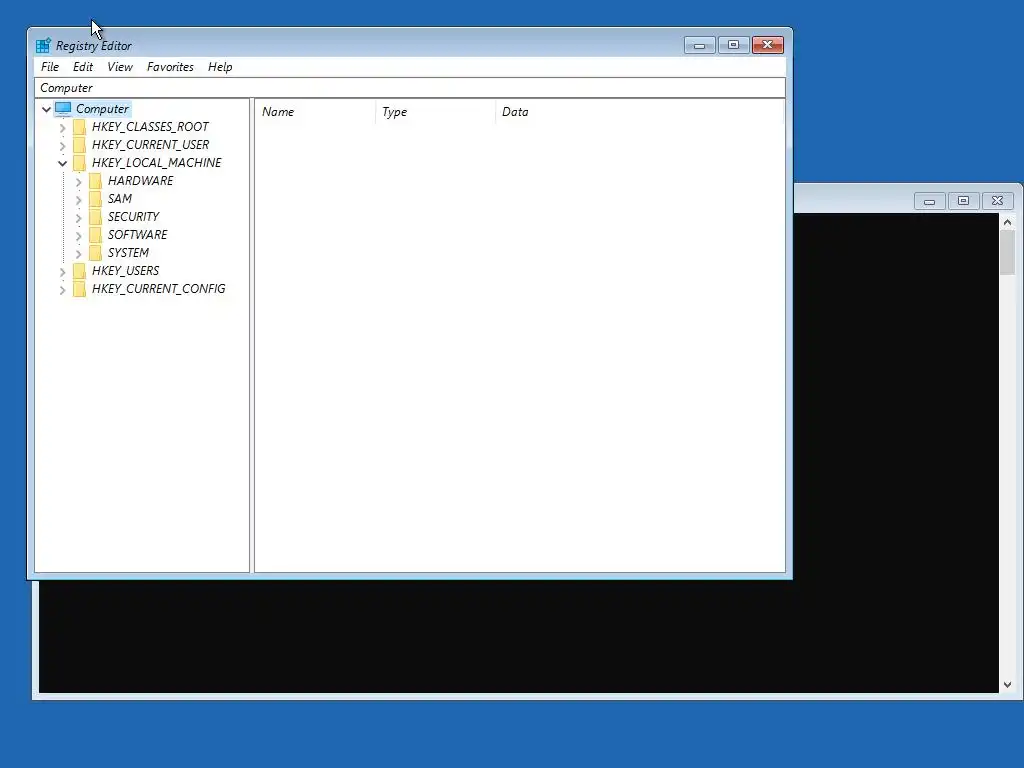Screen dimensions: 1024x768
Task: Click the Registry Editor app icon in title bar
Action: pos(43,46)
